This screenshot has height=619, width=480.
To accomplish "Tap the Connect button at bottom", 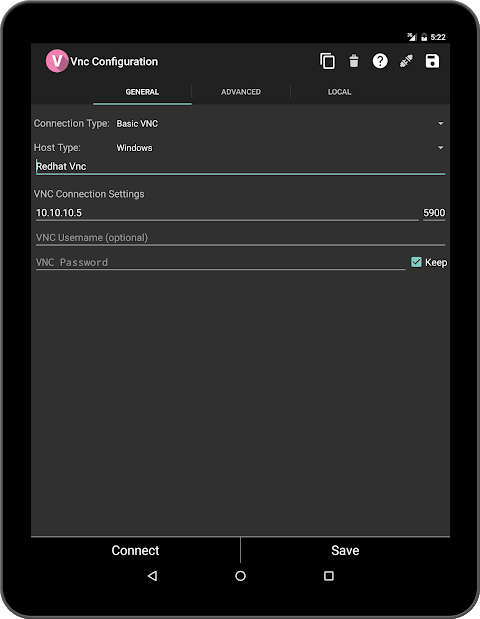I will point(135,550).
